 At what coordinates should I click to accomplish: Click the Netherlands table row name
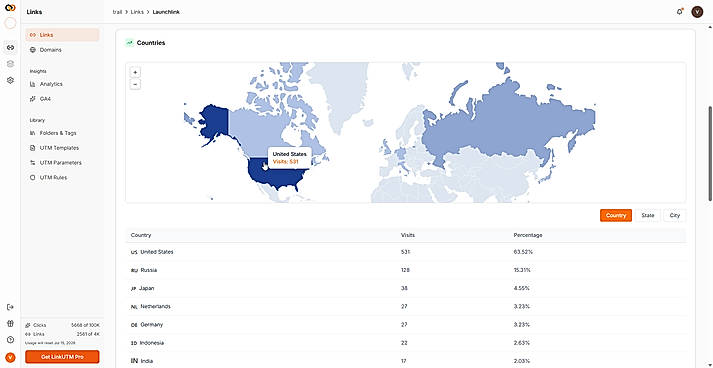[156, 307]
